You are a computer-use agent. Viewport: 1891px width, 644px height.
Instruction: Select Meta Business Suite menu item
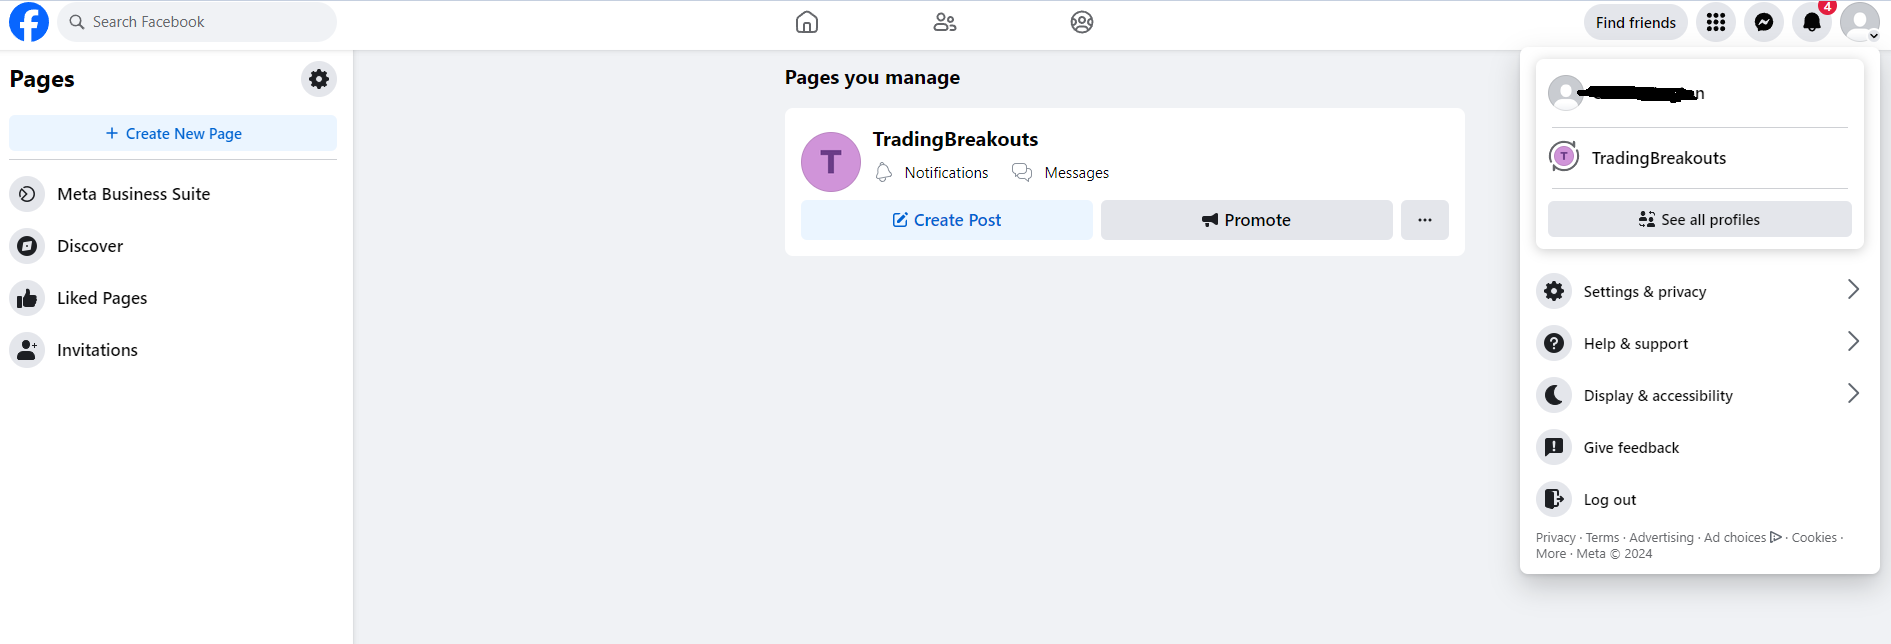(x=173, y=194)
